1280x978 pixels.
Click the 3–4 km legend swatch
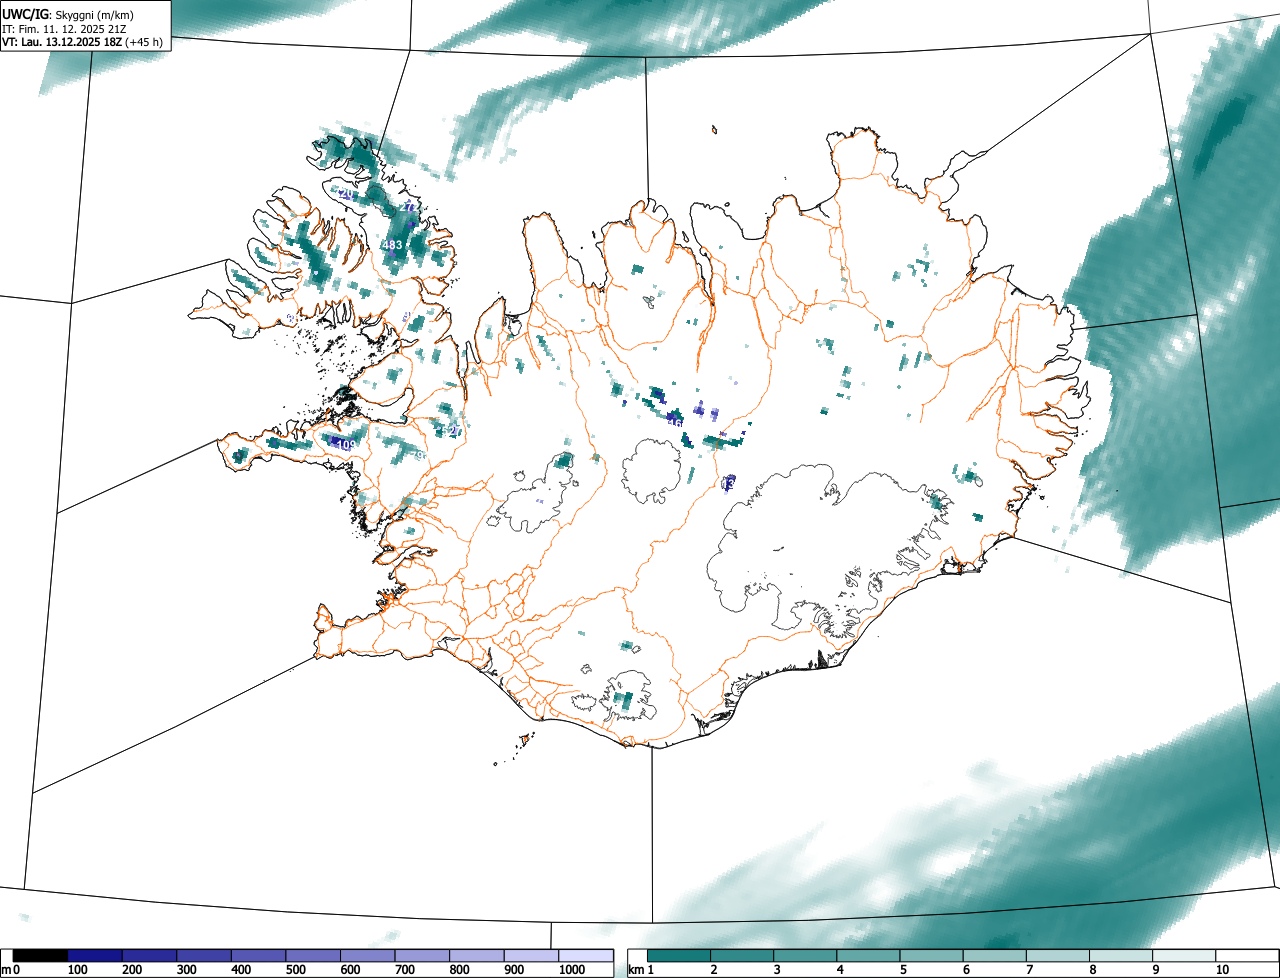(805, 955)
